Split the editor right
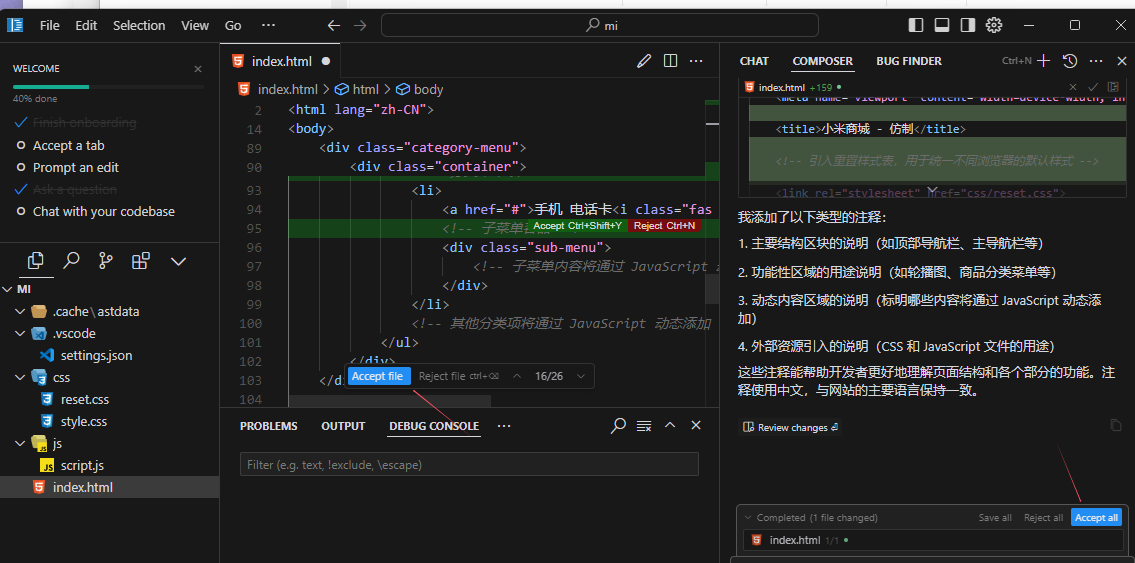The width and height of the screenshot is (1135, 563). [671, 61]
